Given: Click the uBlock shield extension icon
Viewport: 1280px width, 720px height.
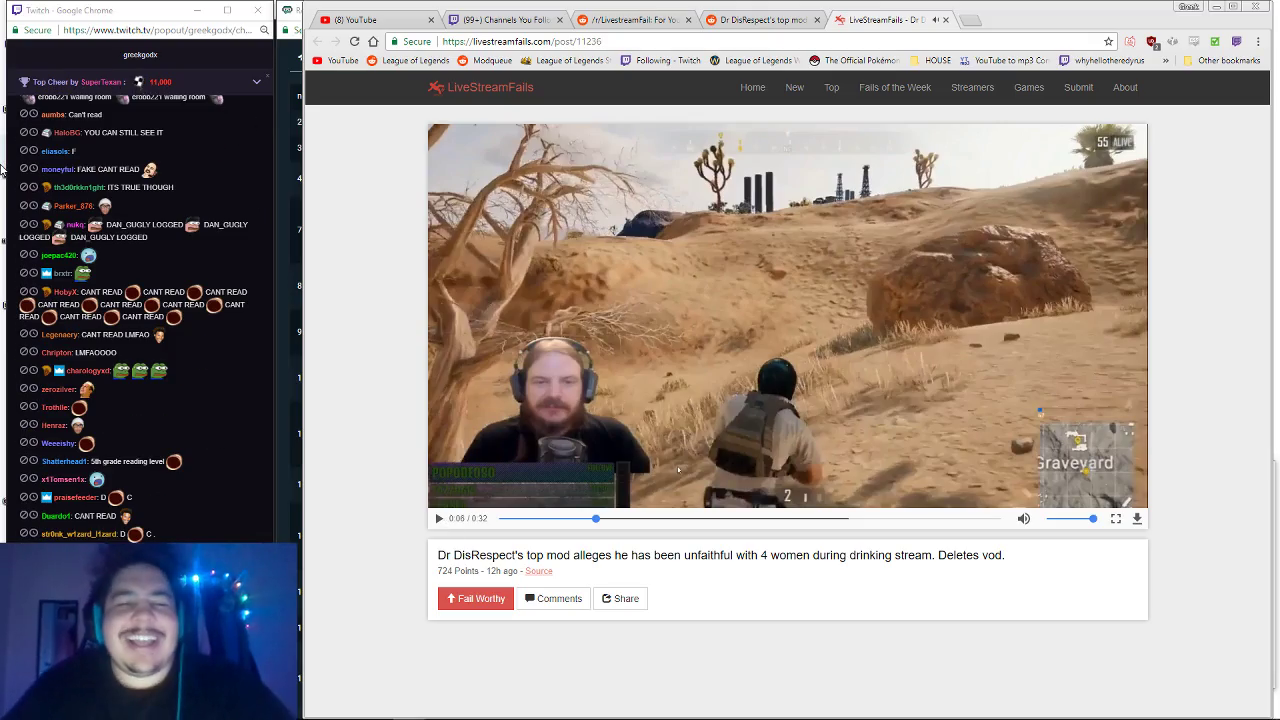Looking at the screenshot, I should click(x=1151, y=41).
